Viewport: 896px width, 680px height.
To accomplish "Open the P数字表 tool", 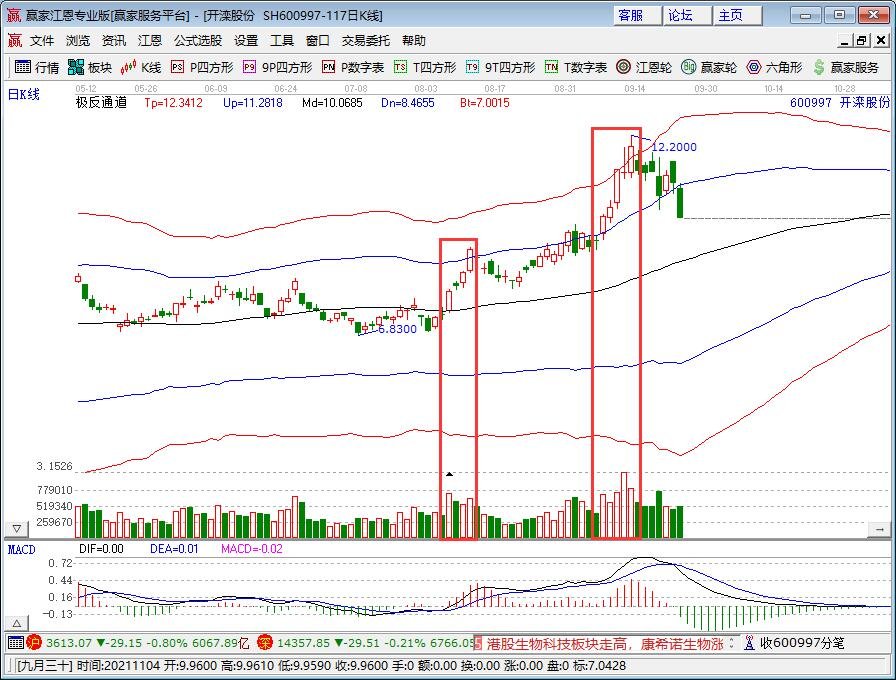I will pos(353,67).
